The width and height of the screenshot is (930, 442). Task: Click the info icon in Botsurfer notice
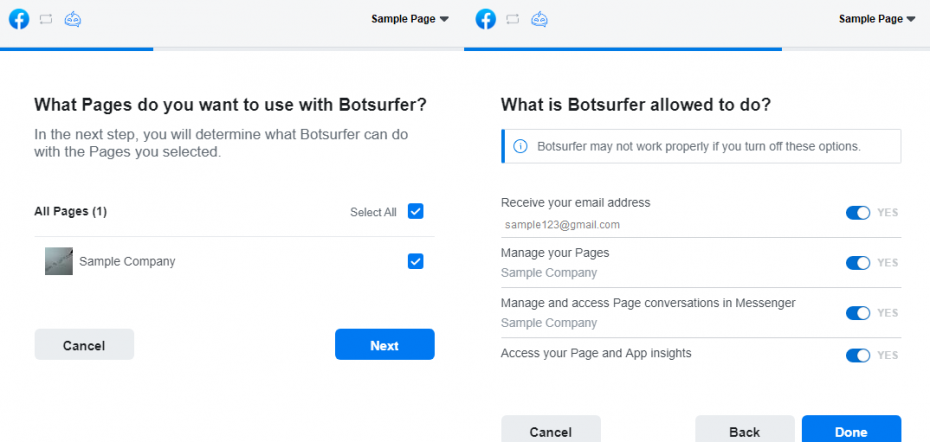click(520, 146)
